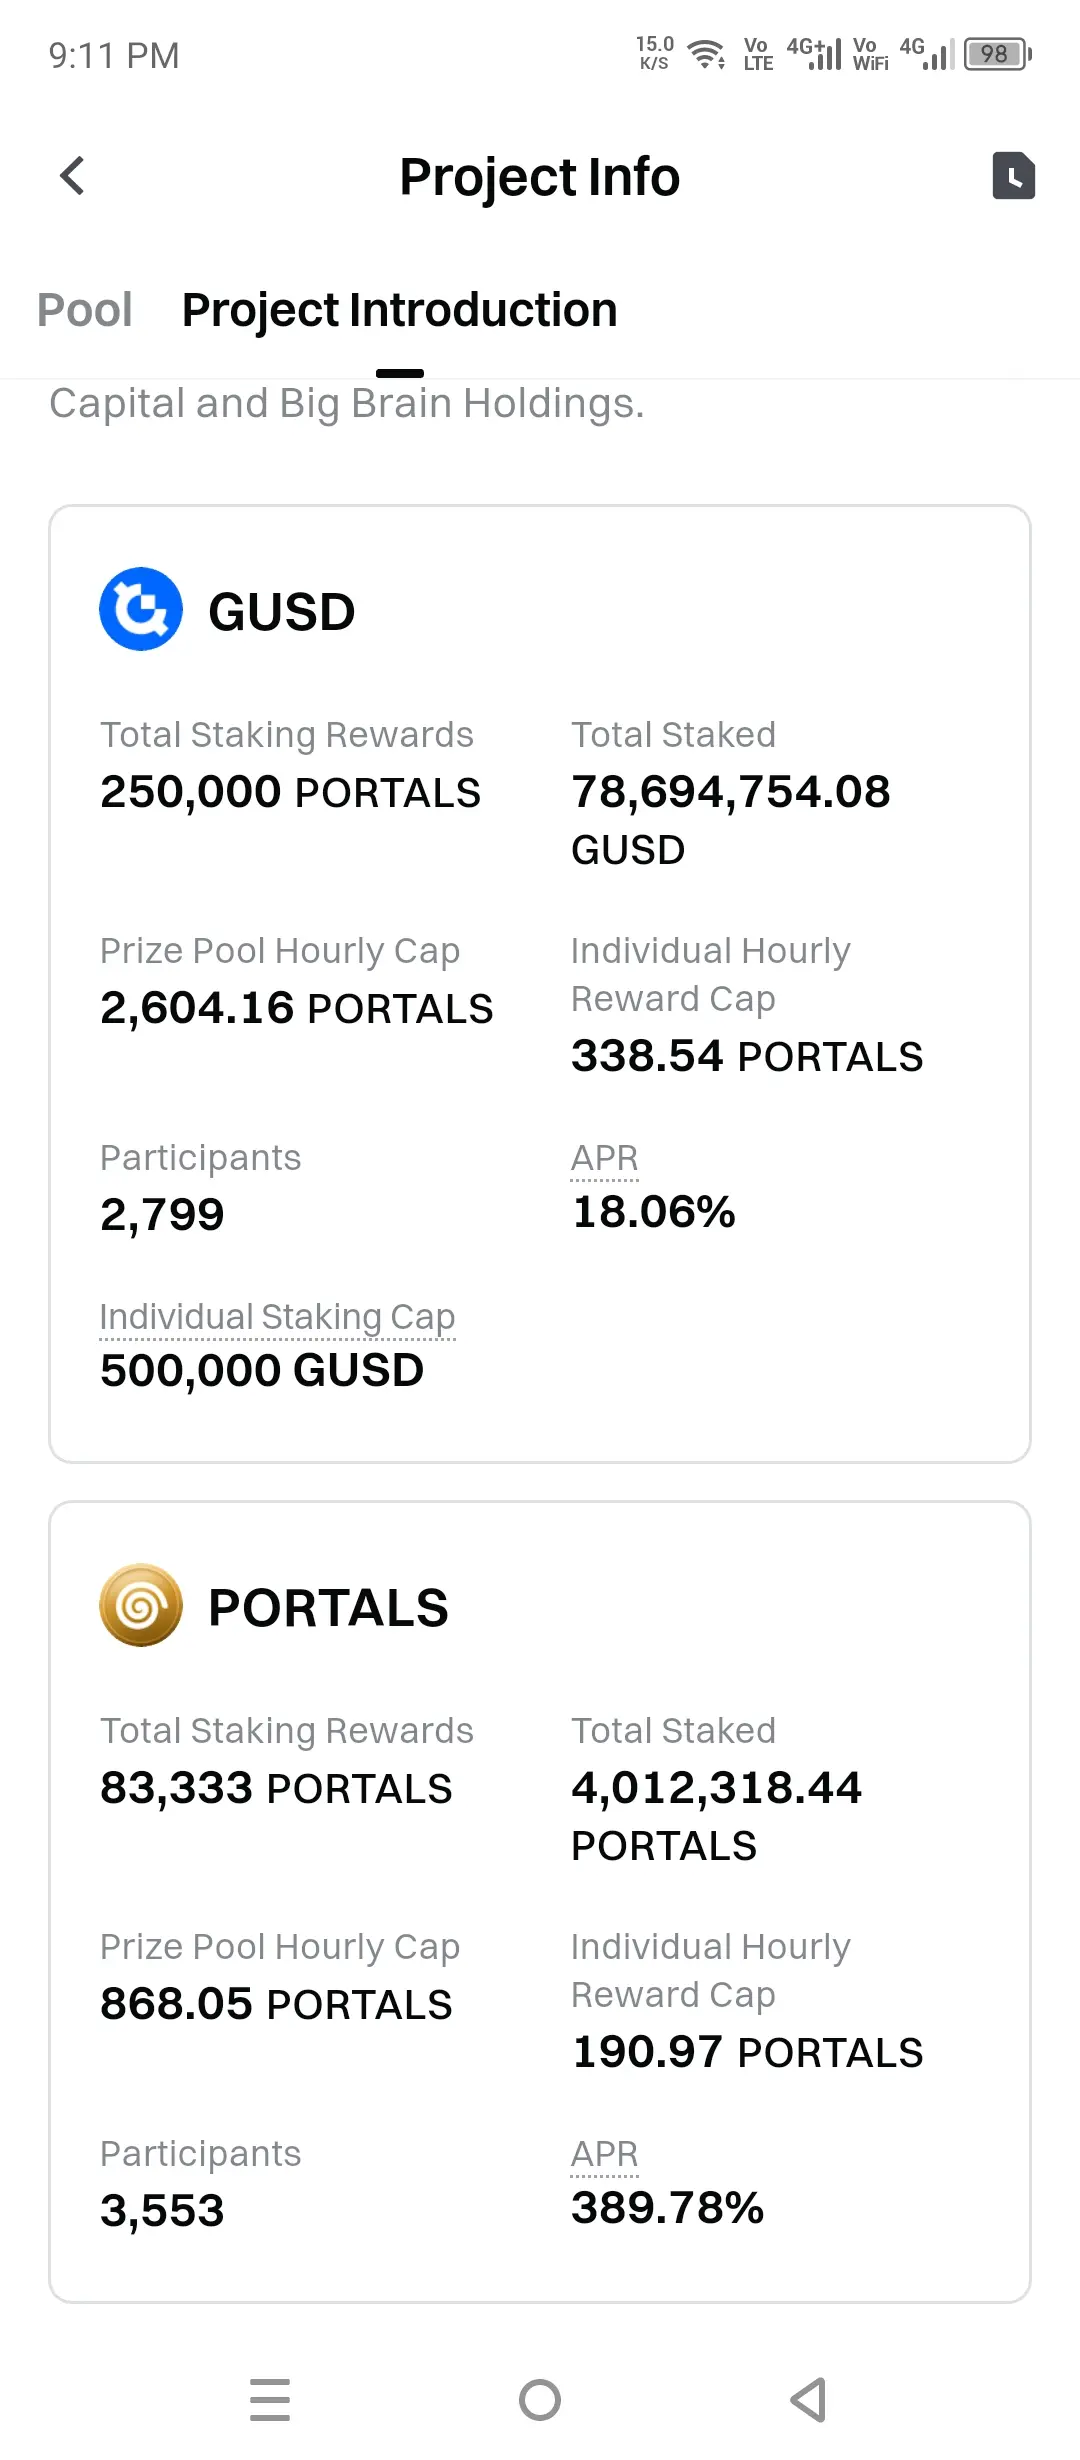The width and height of the screenshot is (1080, 2460).
Task: Tap the underlined APR label in GUSD card
Action: point(604,1158)
